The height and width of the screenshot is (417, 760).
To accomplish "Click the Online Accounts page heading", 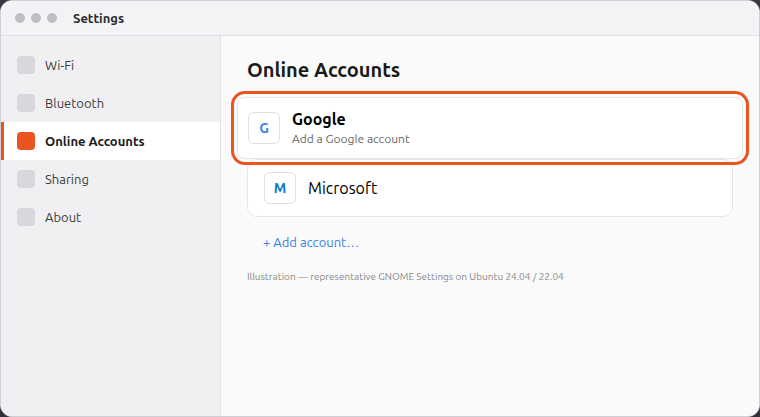I will coord(323,70).
